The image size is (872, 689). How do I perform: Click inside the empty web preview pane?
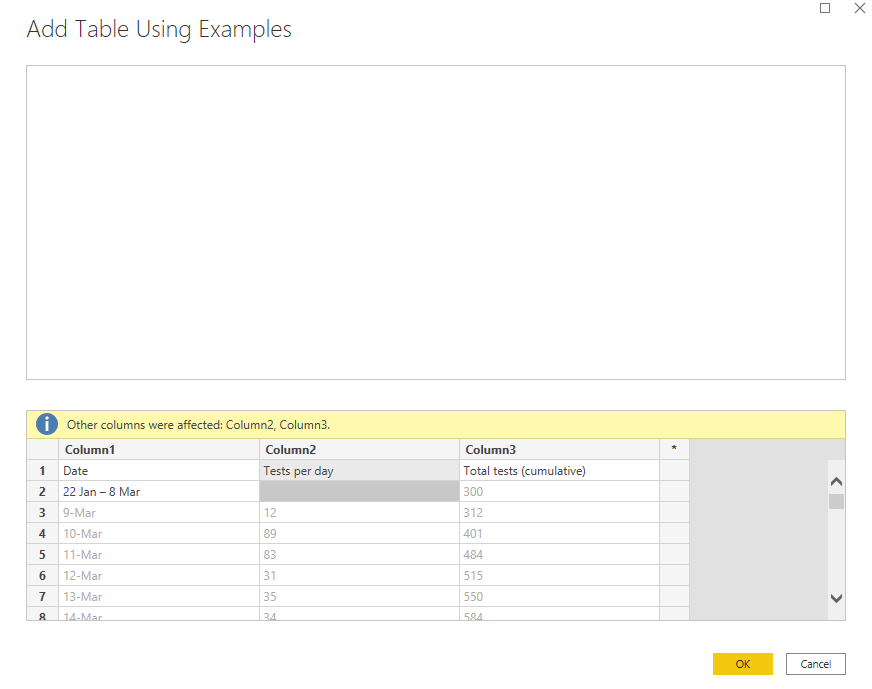click(x=435, y=222)
